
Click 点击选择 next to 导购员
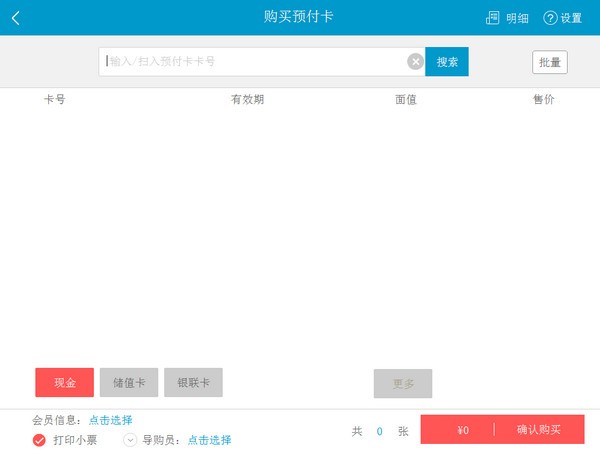tap(209, 440)
